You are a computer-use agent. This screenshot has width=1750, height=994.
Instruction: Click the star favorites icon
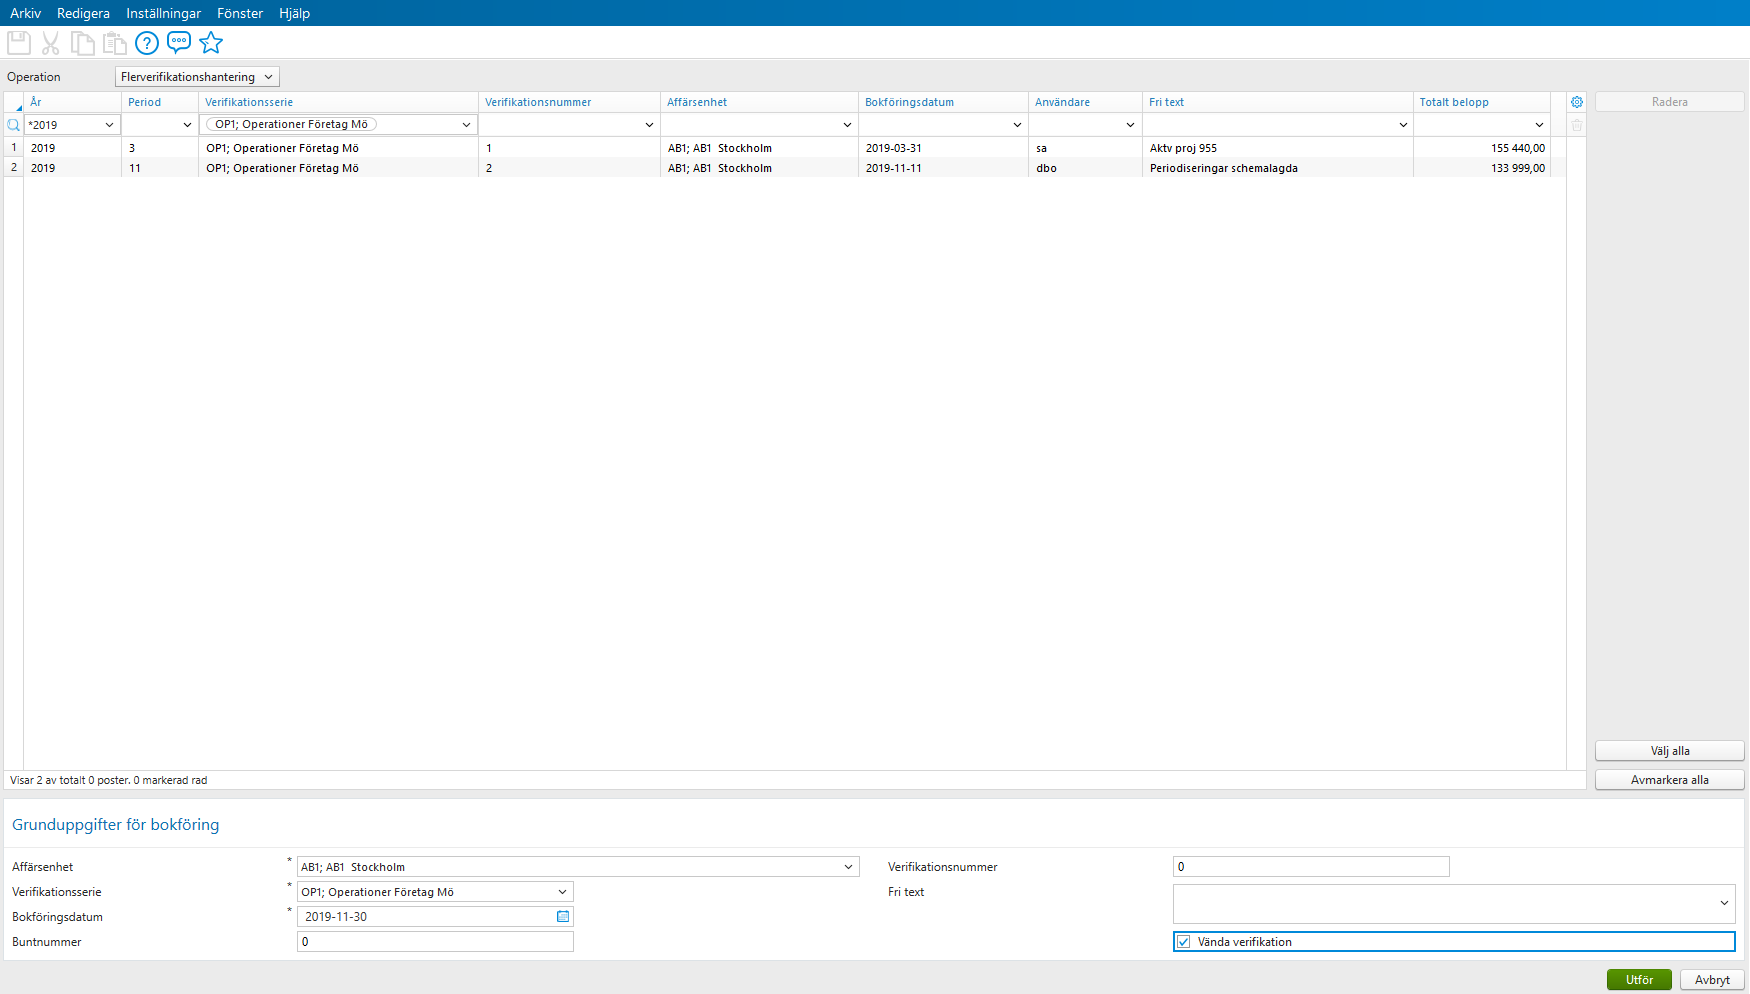tap(211, 42)
